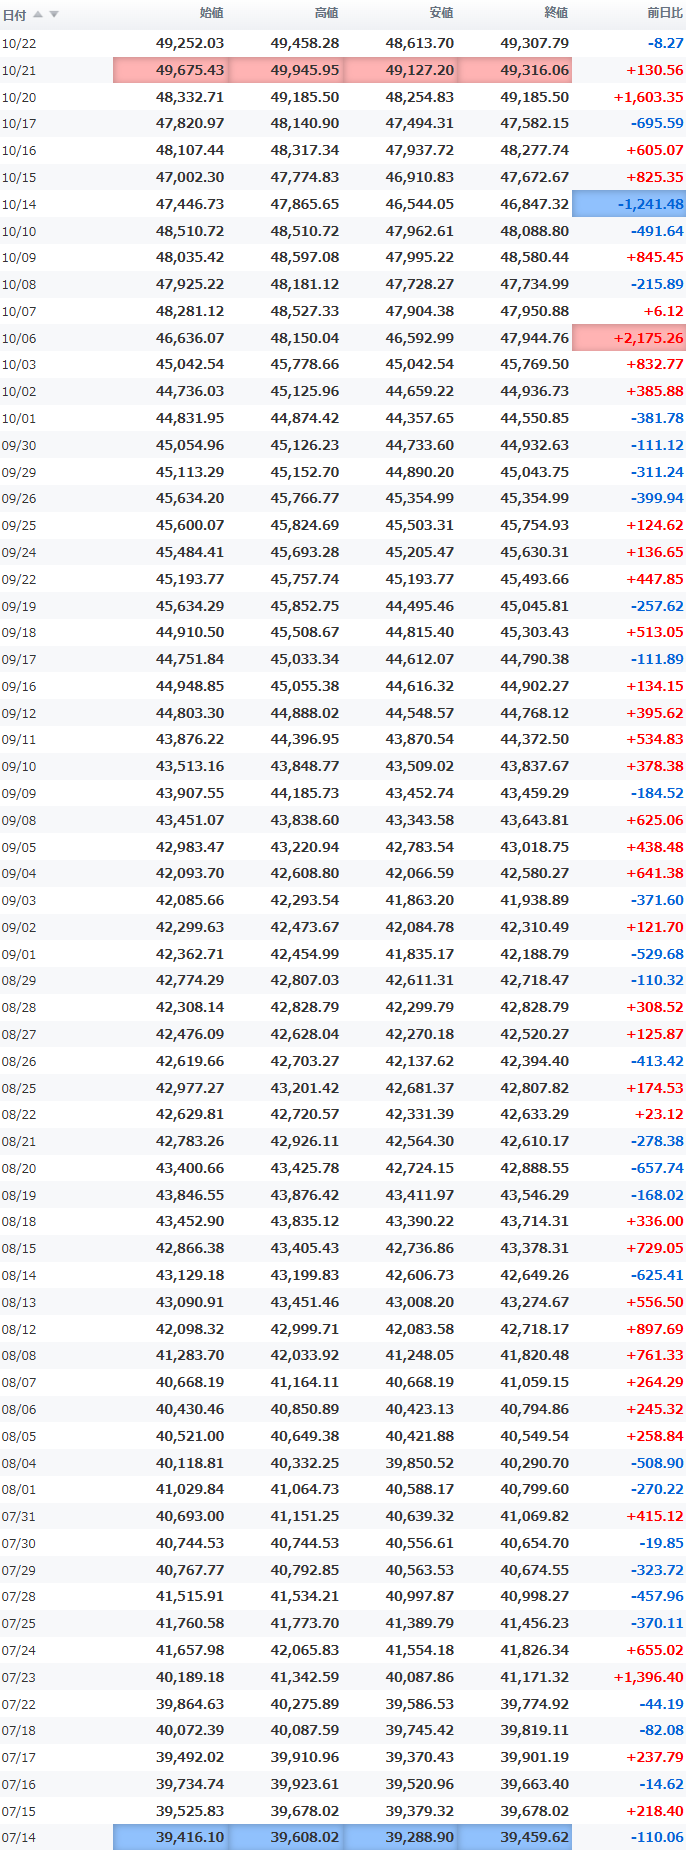Click the 前日比 column header
686x1850 pixels.
665,13
